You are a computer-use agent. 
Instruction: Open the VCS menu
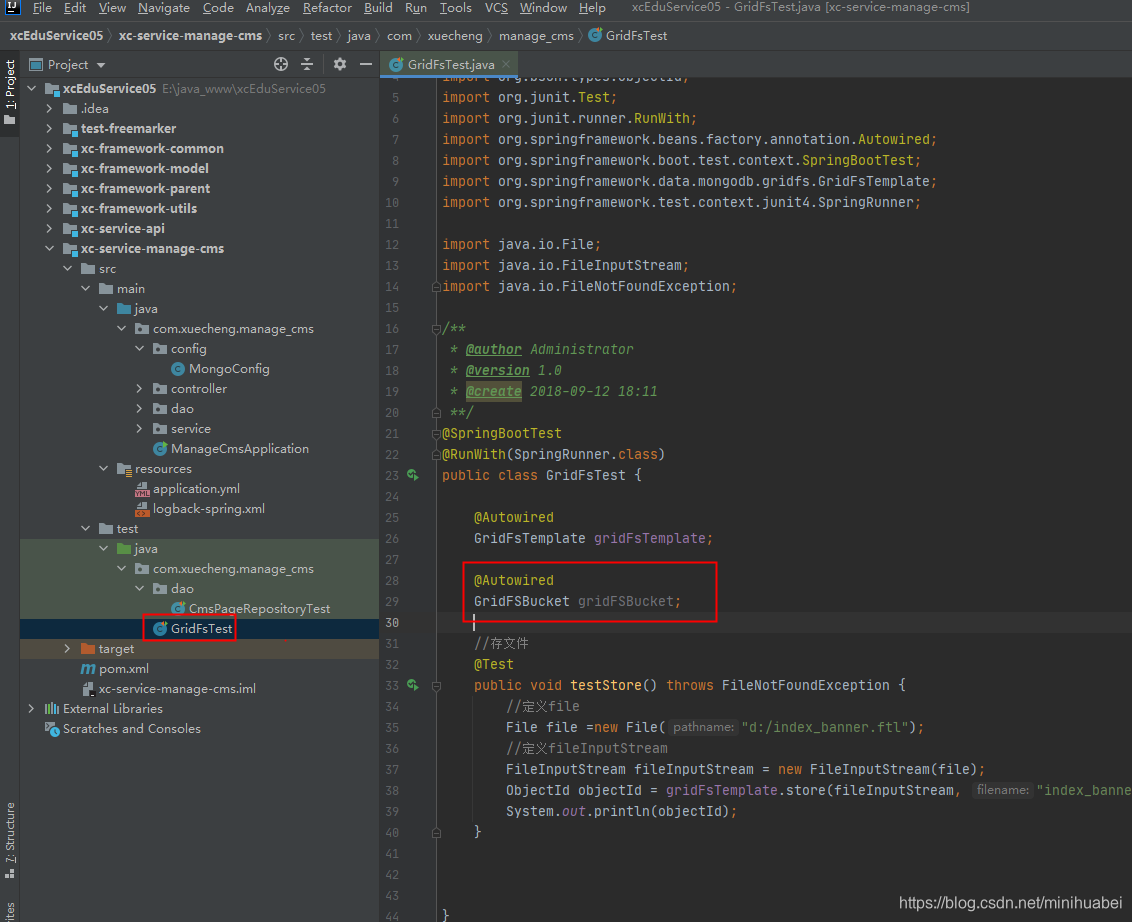[495, 7]
